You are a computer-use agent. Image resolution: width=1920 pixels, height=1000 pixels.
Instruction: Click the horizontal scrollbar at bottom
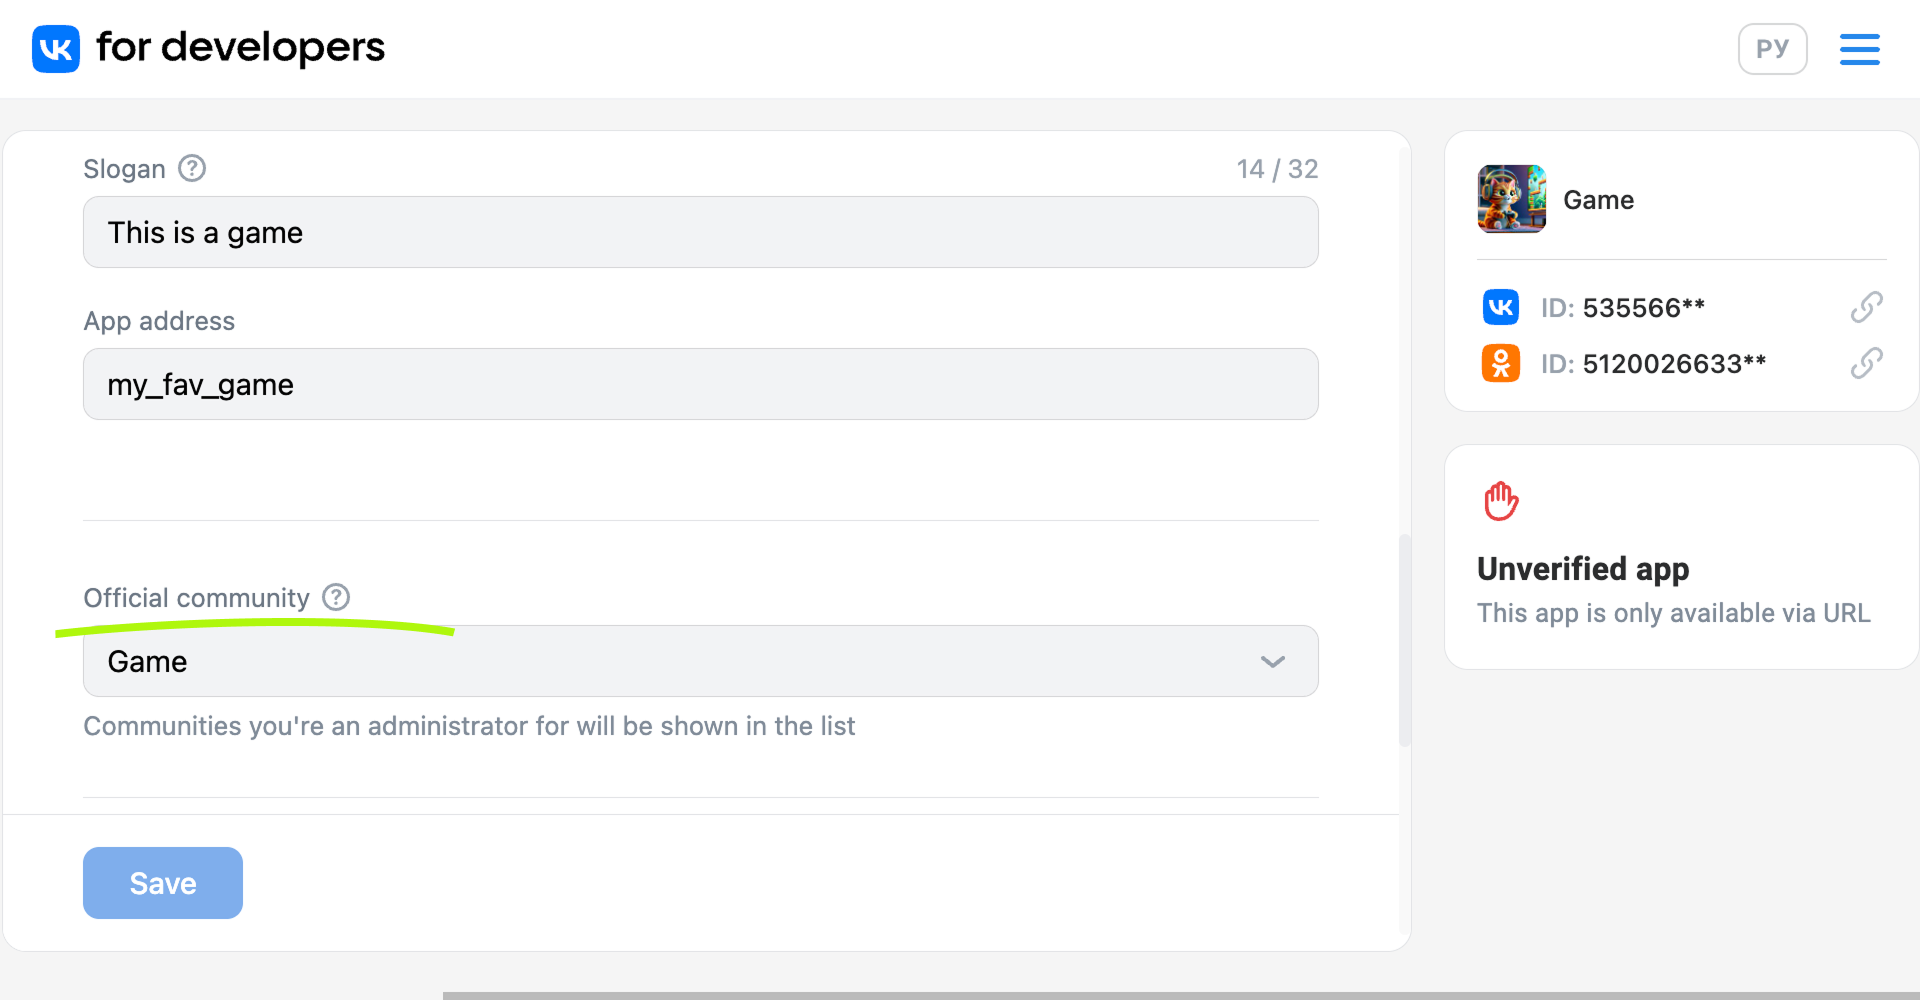point(1180,995)
